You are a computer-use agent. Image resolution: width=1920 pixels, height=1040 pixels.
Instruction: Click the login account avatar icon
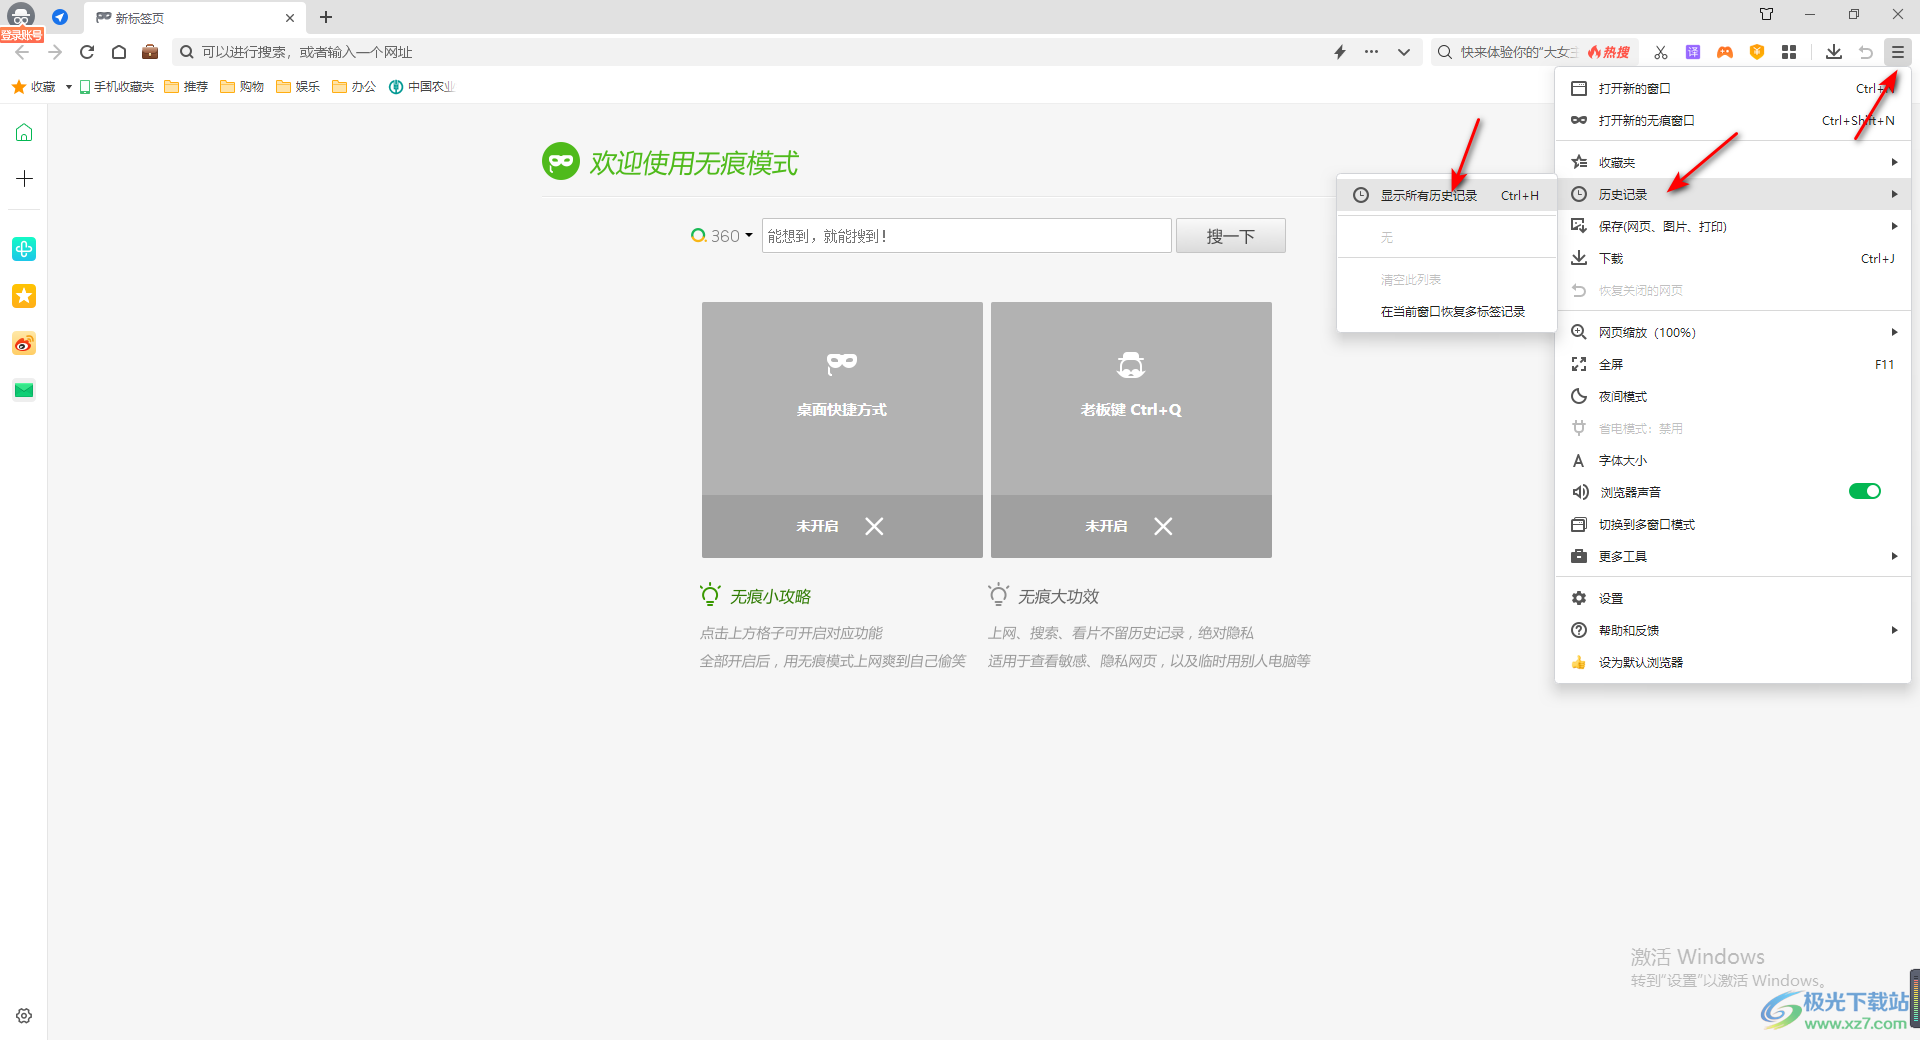[x=21, y=17]
